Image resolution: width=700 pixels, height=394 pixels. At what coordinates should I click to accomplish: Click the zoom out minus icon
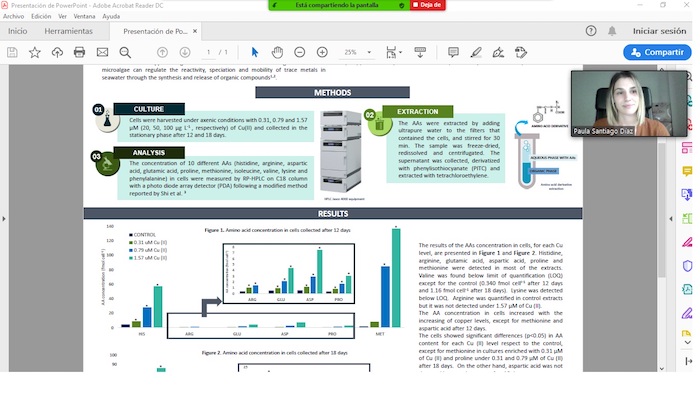click(300, 53)
